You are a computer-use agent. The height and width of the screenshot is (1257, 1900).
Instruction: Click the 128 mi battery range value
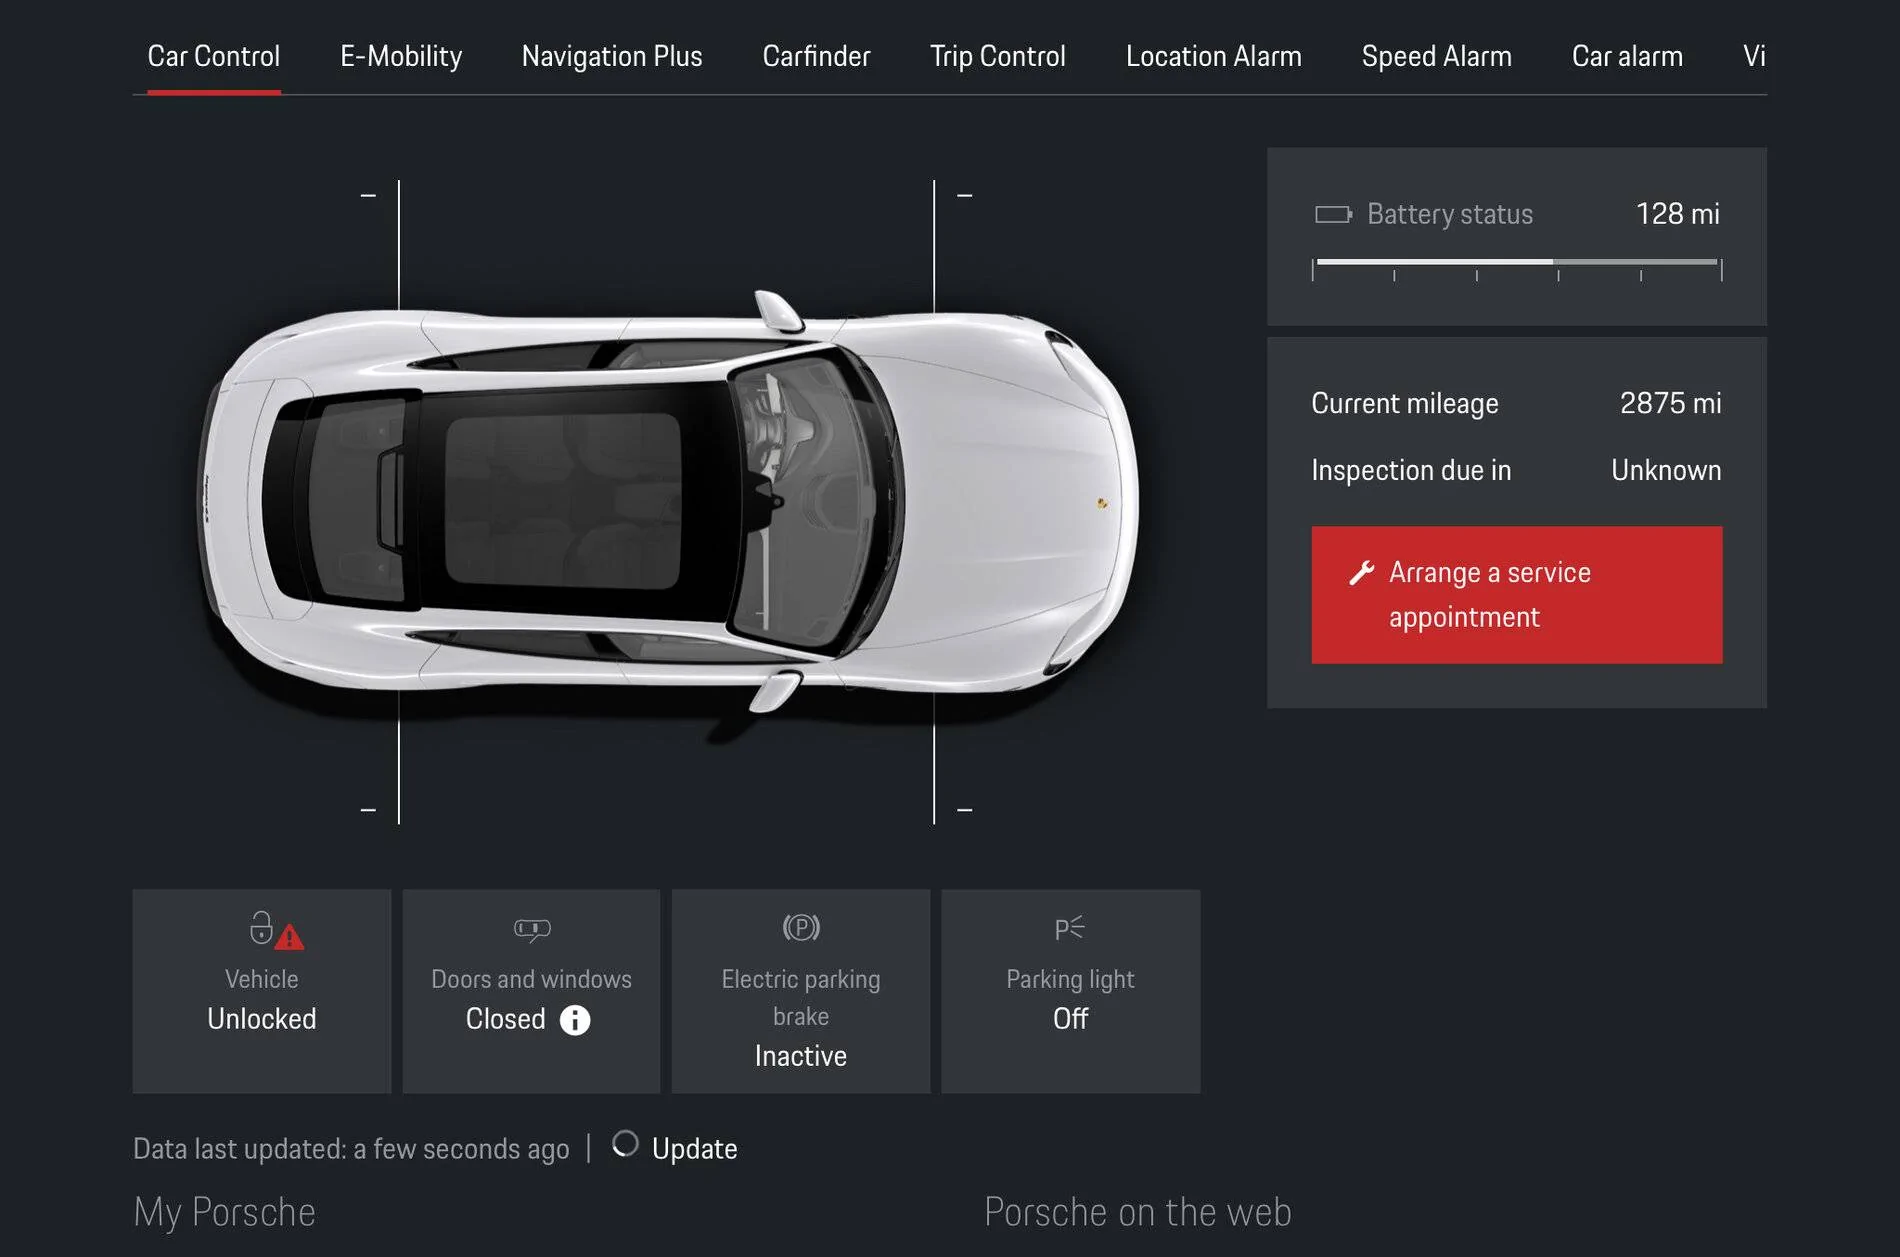tap(1677, 213)
